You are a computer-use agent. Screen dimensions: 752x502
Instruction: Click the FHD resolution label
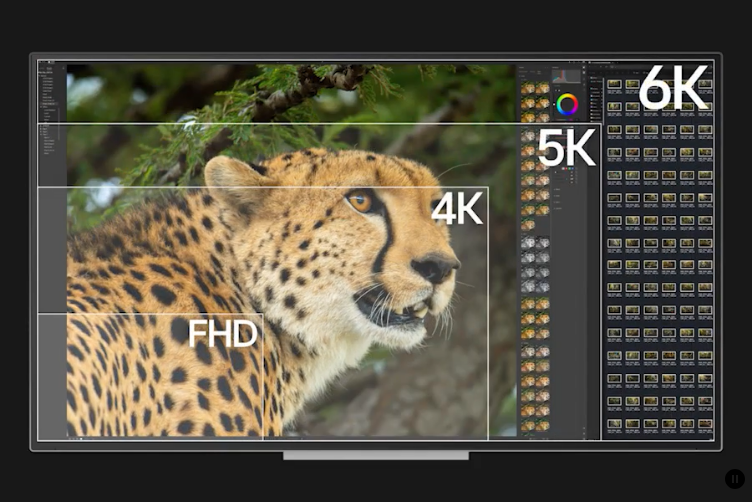[x=223, y=333]
